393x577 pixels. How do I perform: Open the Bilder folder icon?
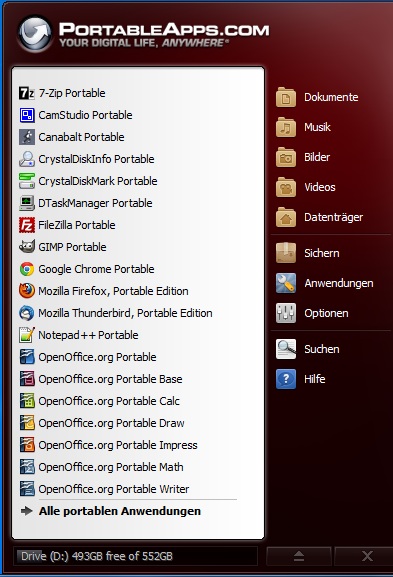pos(286,157)
